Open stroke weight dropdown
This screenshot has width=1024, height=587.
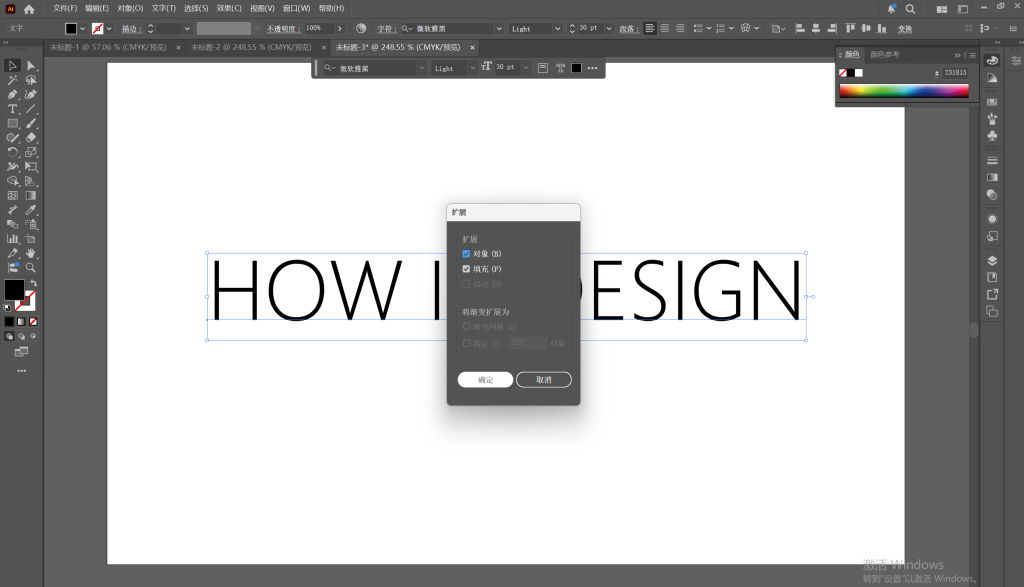point(187,29)
